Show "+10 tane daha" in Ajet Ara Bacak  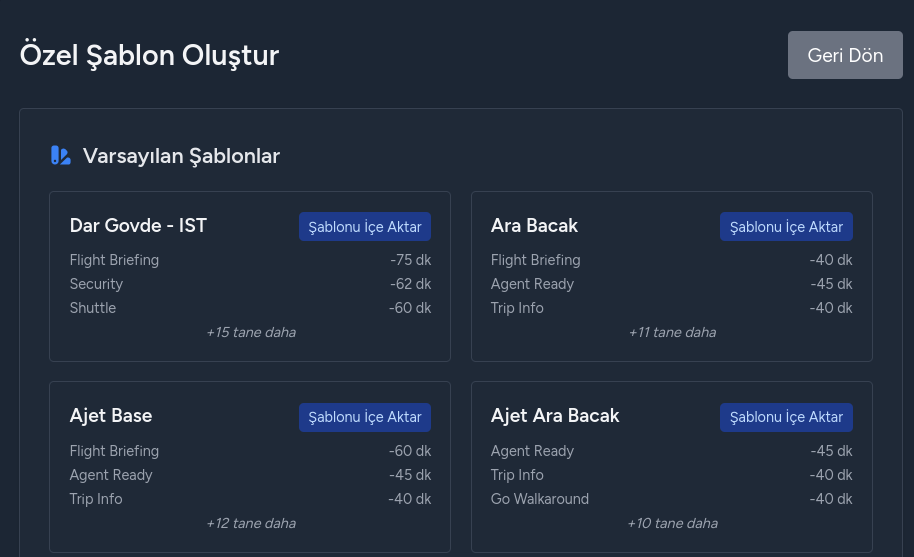point(672,523)
